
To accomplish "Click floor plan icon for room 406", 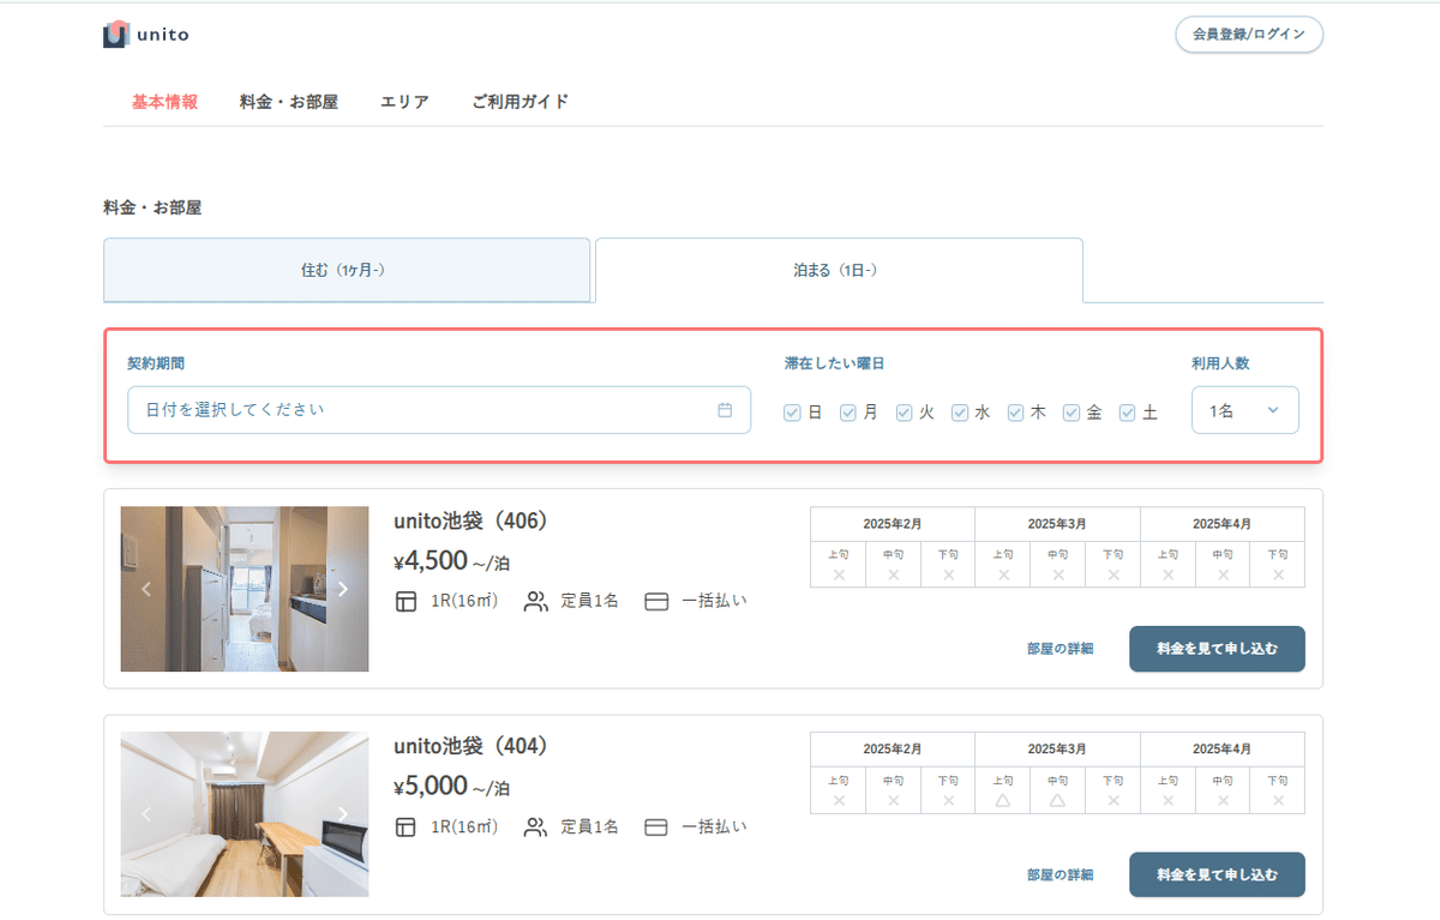I will (x=406, y=602).
